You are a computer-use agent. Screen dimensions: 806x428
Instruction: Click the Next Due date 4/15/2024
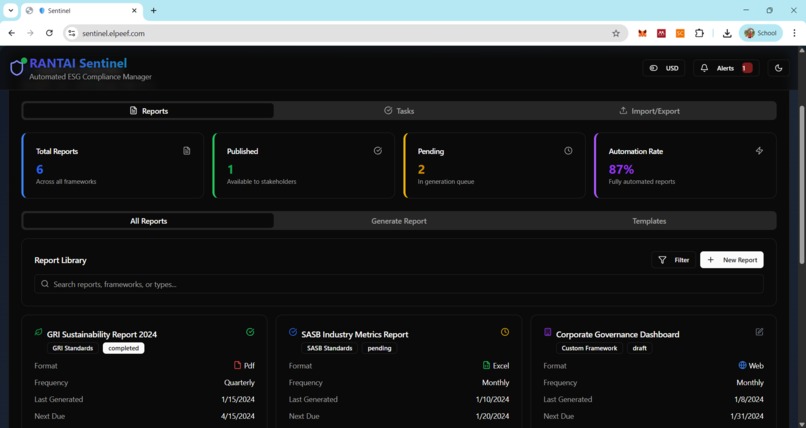(x=237, y=416)
